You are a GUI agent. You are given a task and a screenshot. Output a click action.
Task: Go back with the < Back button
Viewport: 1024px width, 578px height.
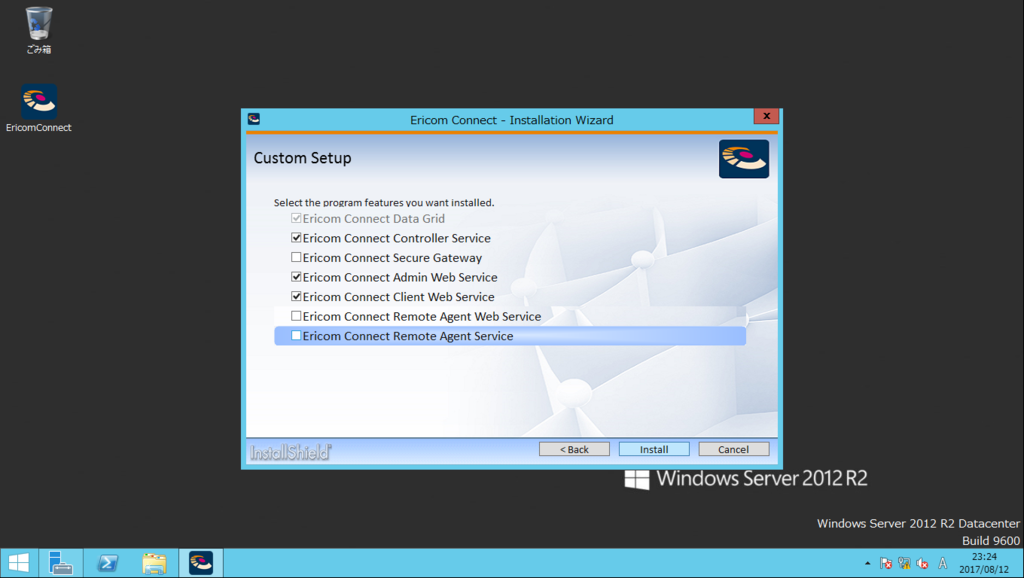tap(574, 449)
